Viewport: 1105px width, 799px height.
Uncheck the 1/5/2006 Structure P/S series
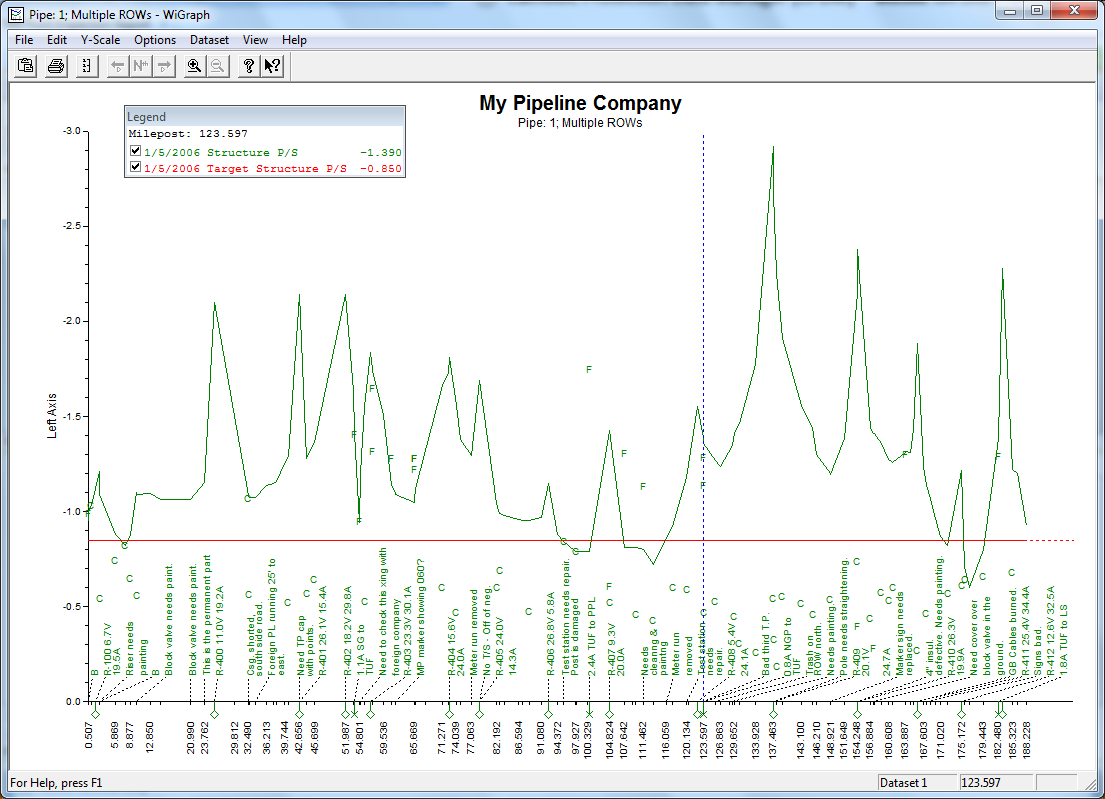pyautogui.click(x=135, y=151)
